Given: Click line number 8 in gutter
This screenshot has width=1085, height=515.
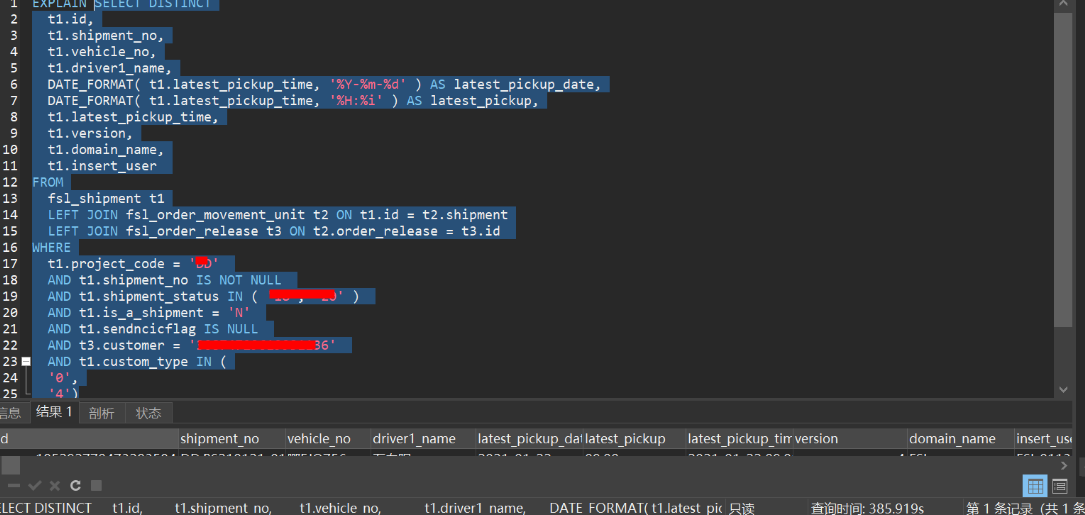Looking at the screenshot, I should 13,117.
